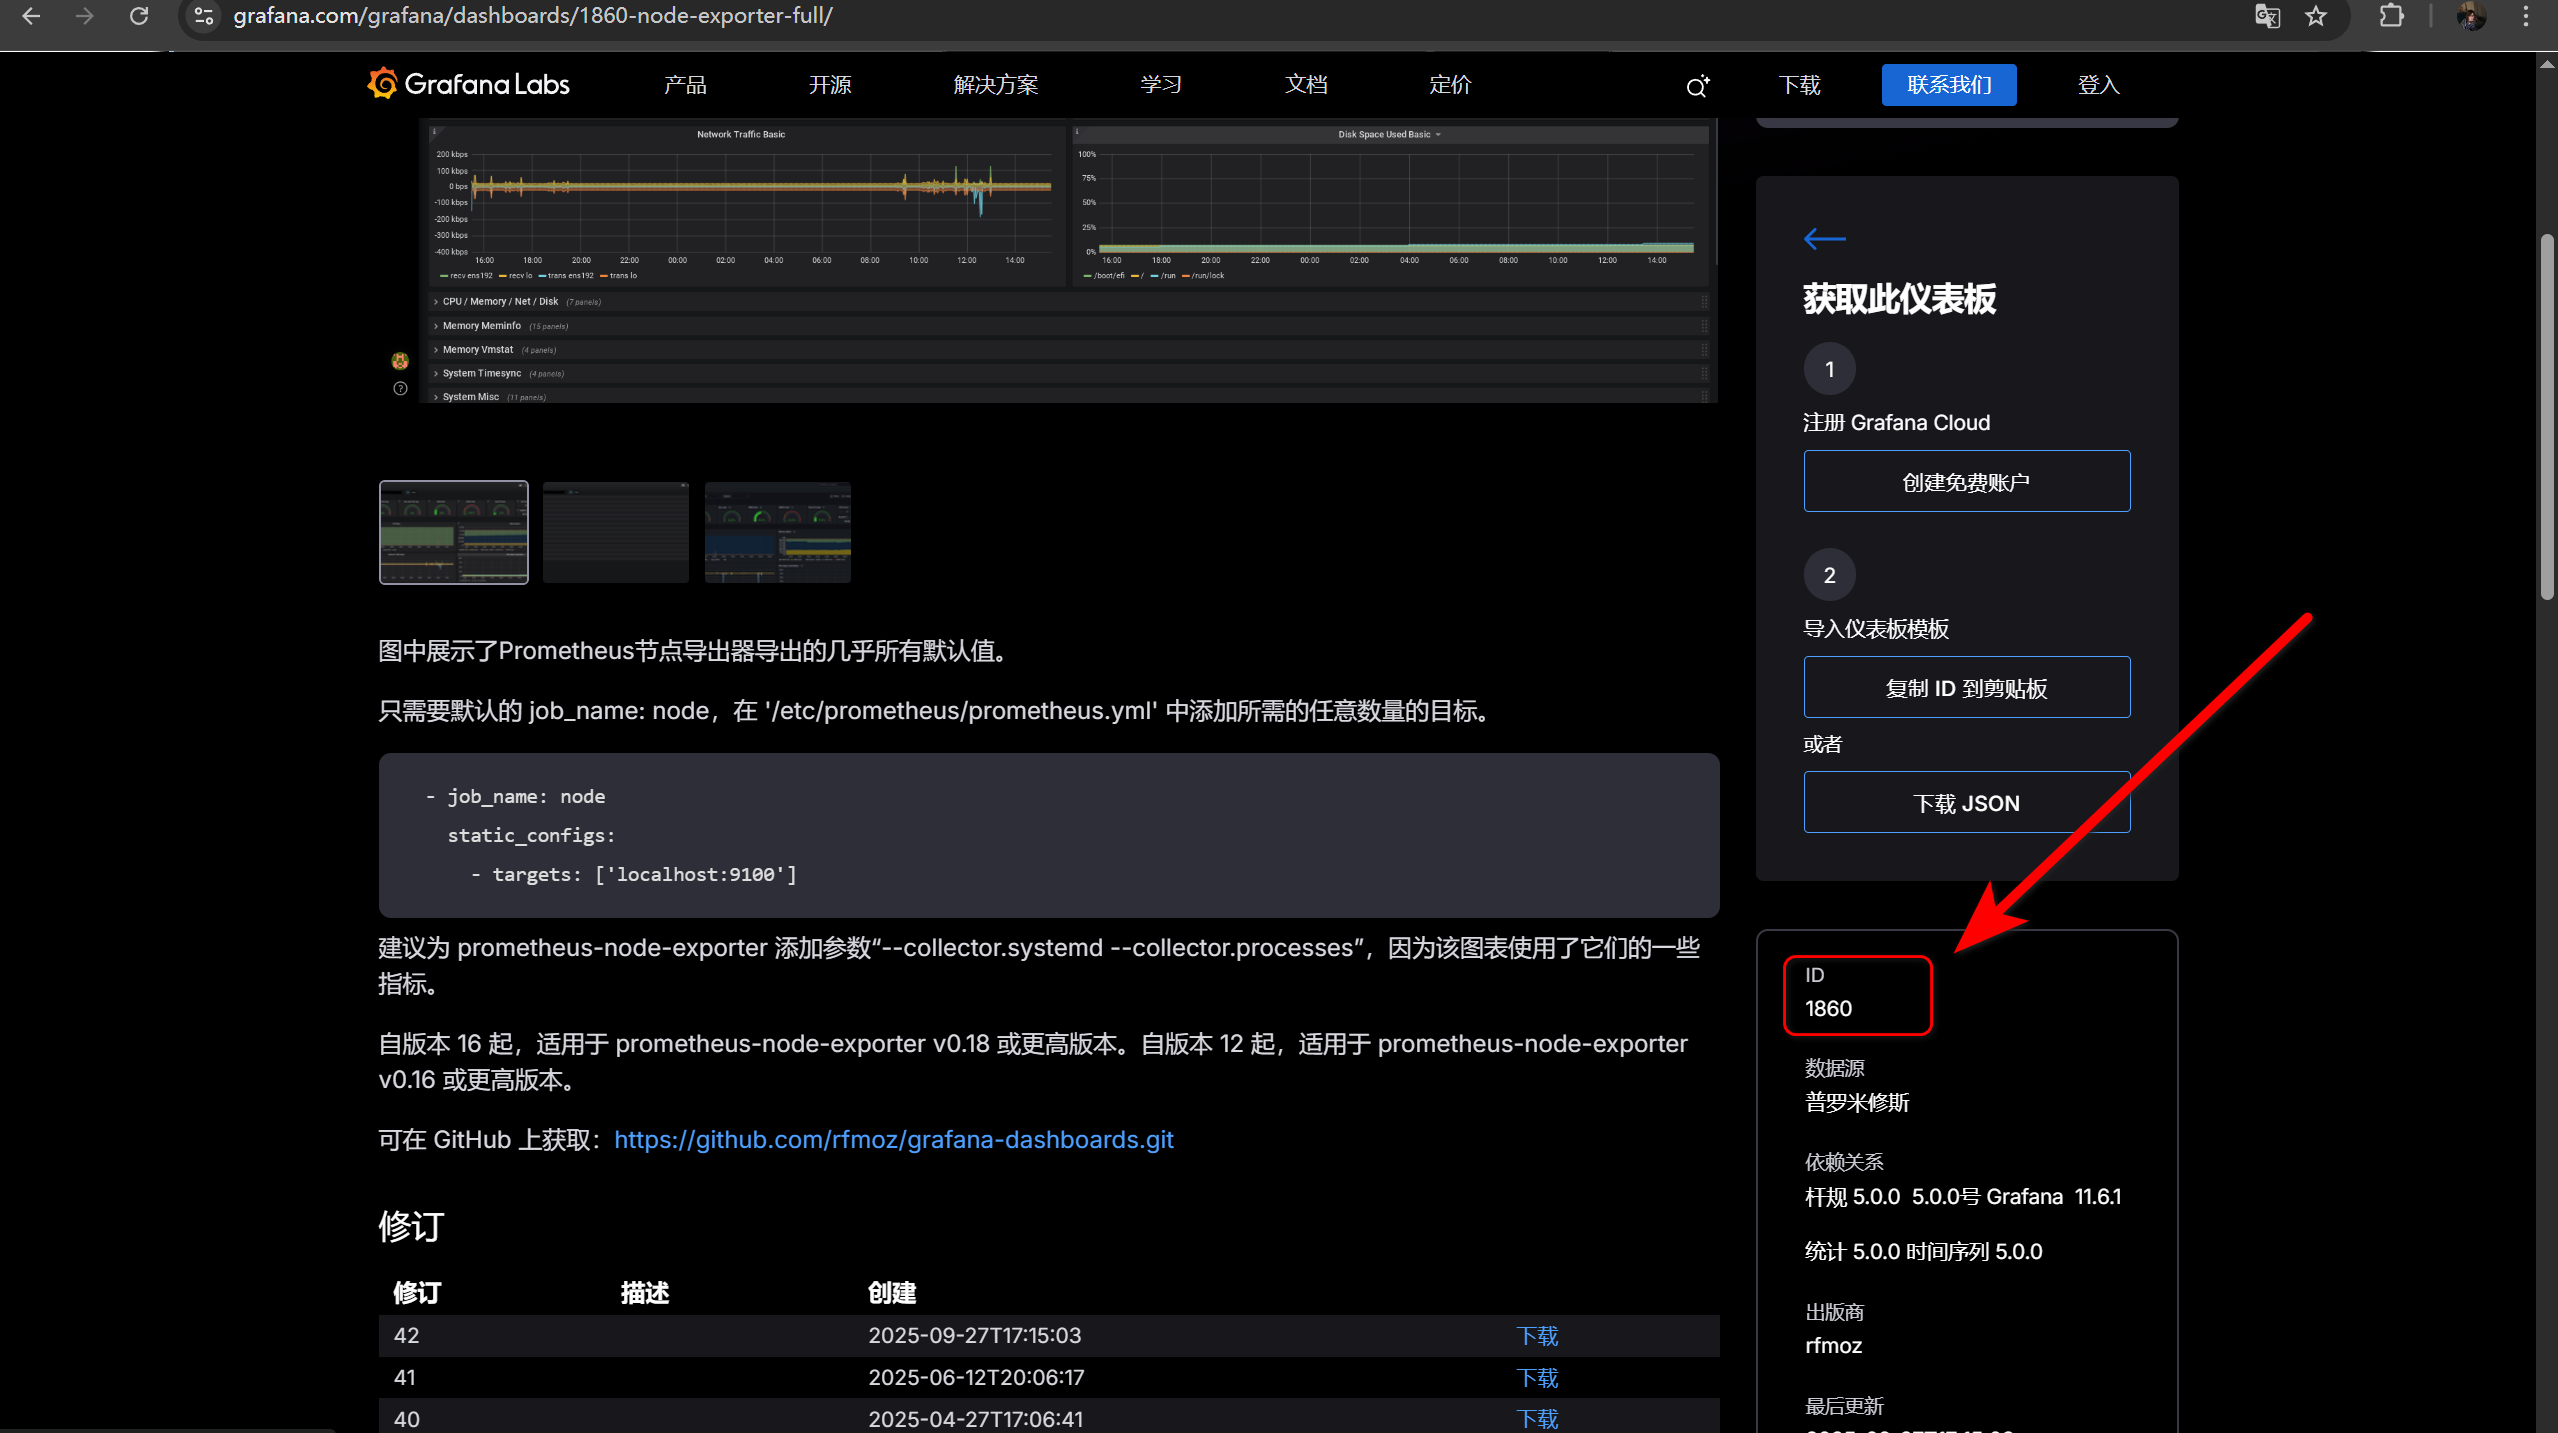Select the third dashboard thumbnail
Screen dimensions: 2558x1433
[x=778, y=532]
